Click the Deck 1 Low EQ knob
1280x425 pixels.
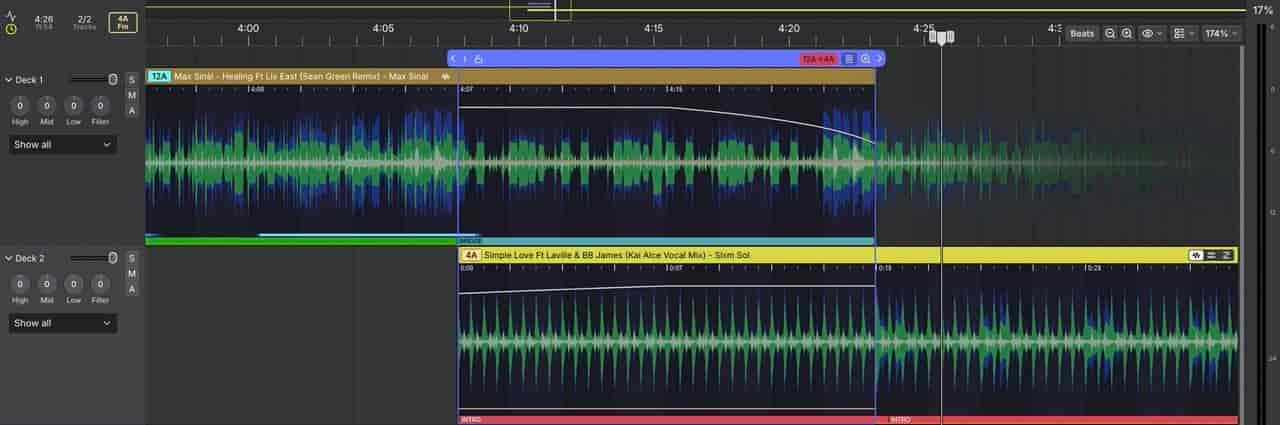(74, 105)
